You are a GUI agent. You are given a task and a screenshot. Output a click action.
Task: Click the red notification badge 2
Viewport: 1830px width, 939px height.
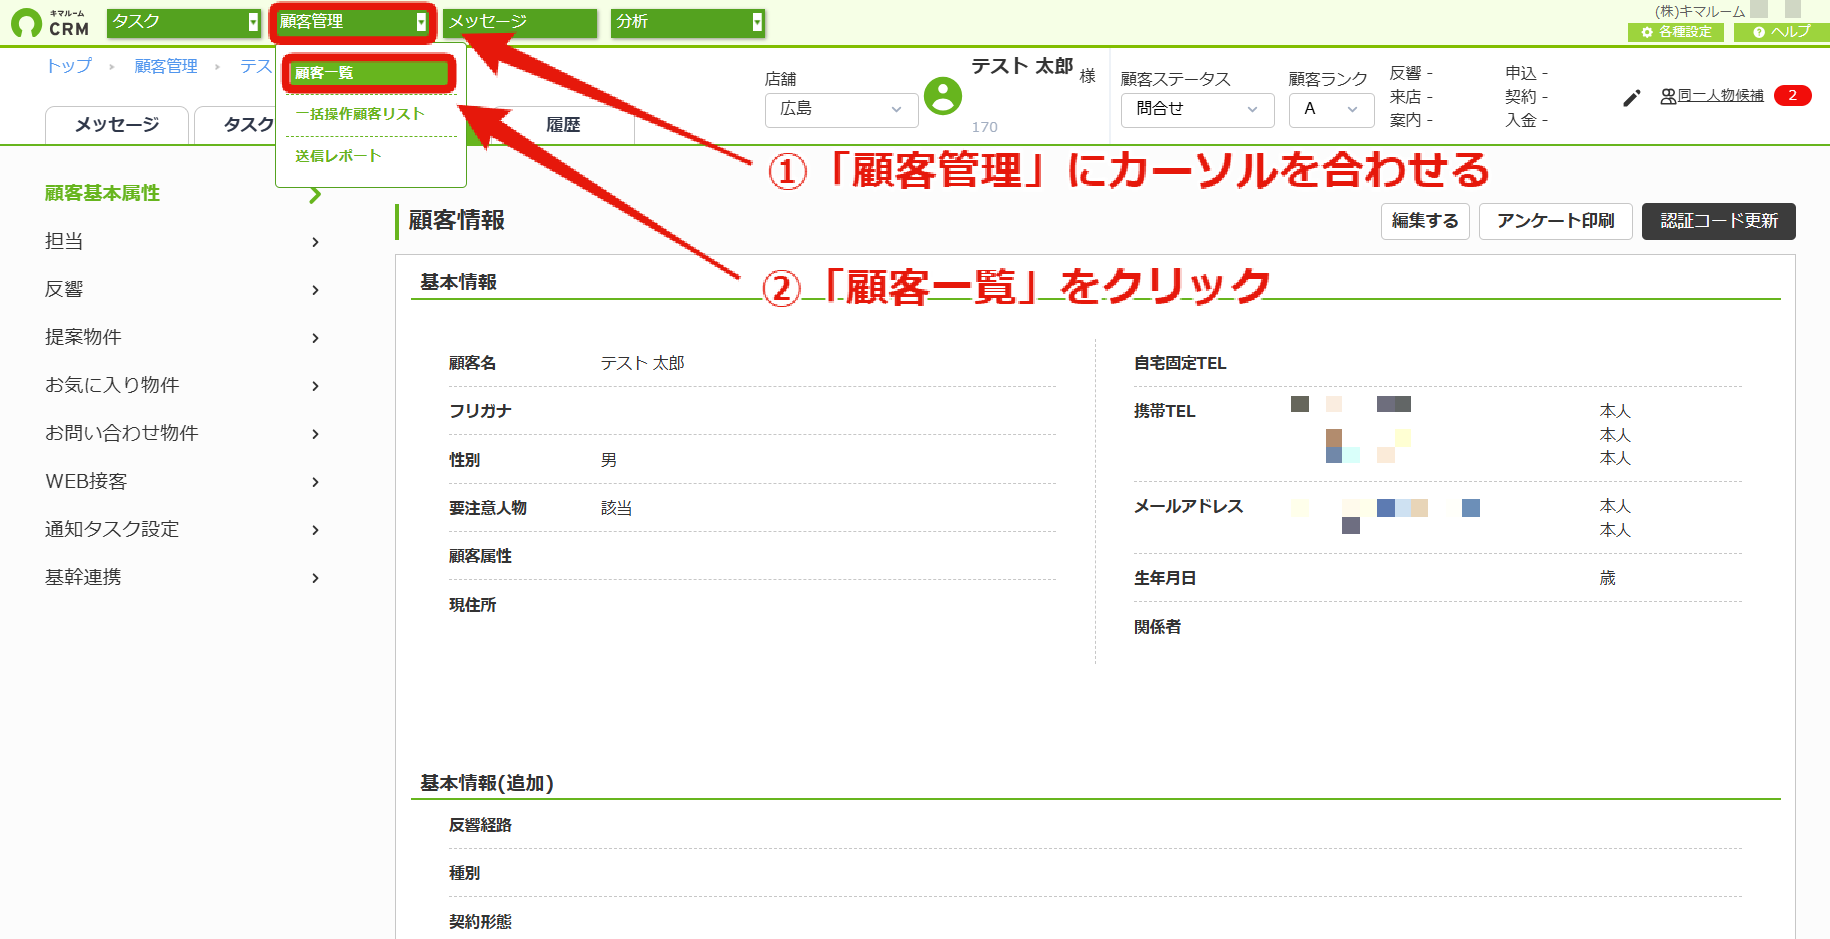pyautogui.click(x=1792, y=96)
